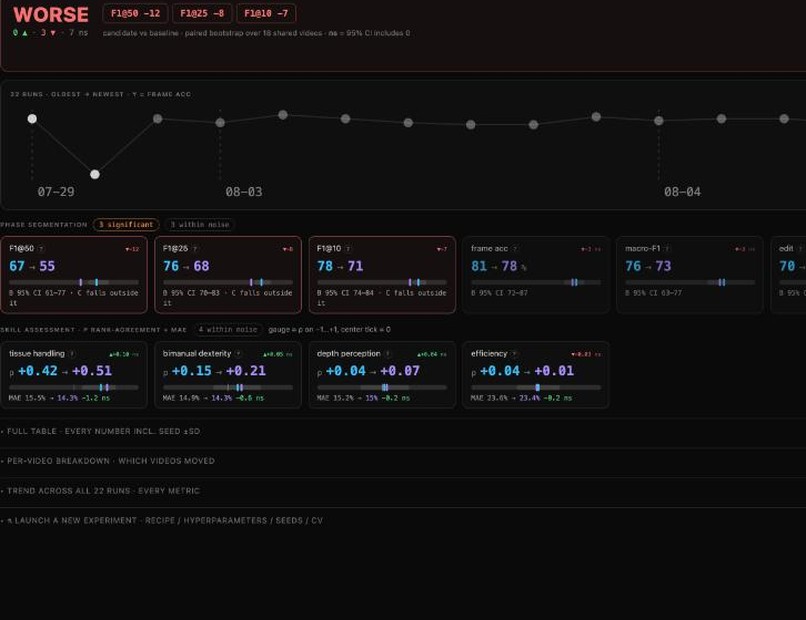Screen dimensions: 806x620
Task: Open the help icon beside frame acc
Action: coord(515,249)
